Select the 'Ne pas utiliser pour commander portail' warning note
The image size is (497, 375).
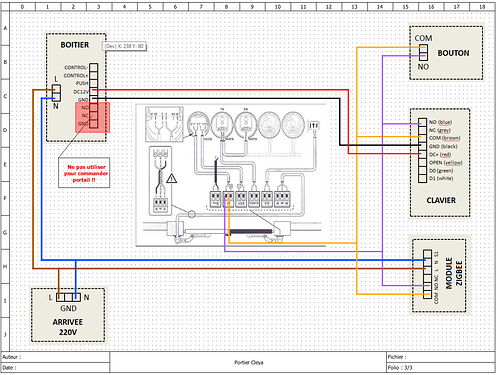(x=84, y=173)
